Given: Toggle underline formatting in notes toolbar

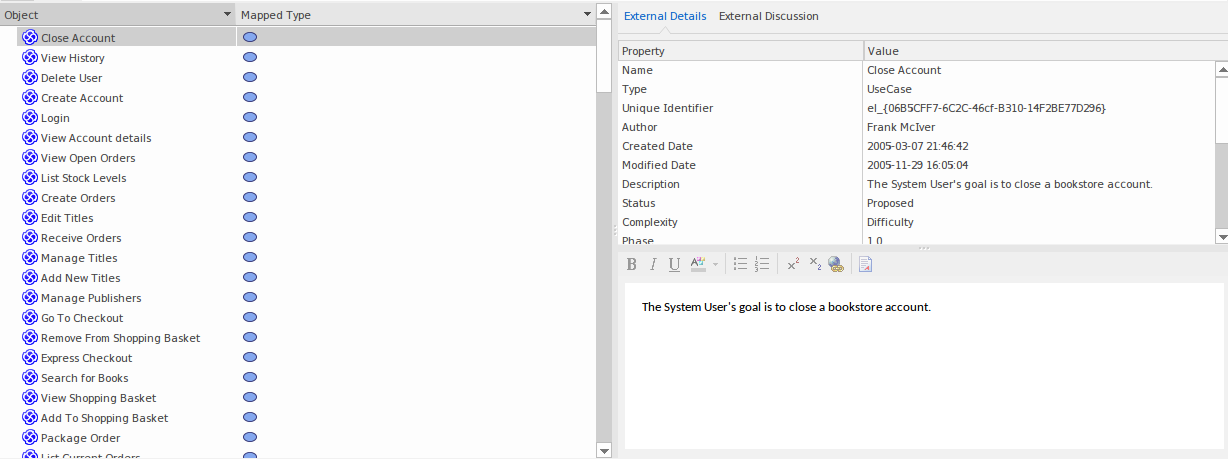Looking at the screenshot, I should [x=674, y=264].
